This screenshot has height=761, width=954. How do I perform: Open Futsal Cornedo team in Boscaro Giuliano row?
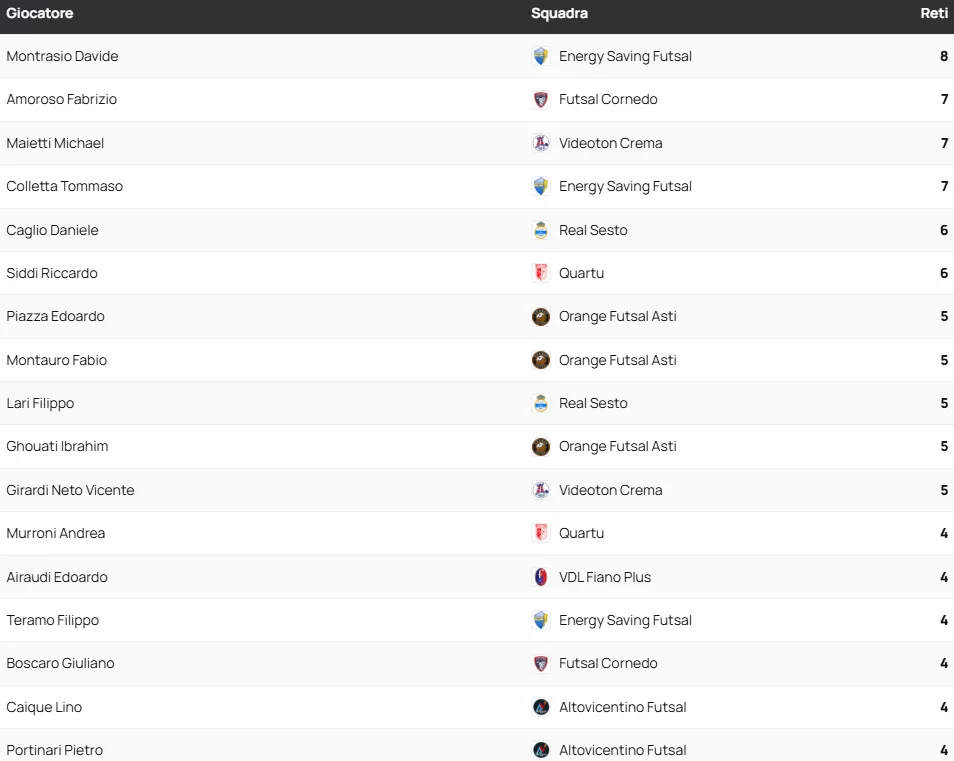pos(608,663)
